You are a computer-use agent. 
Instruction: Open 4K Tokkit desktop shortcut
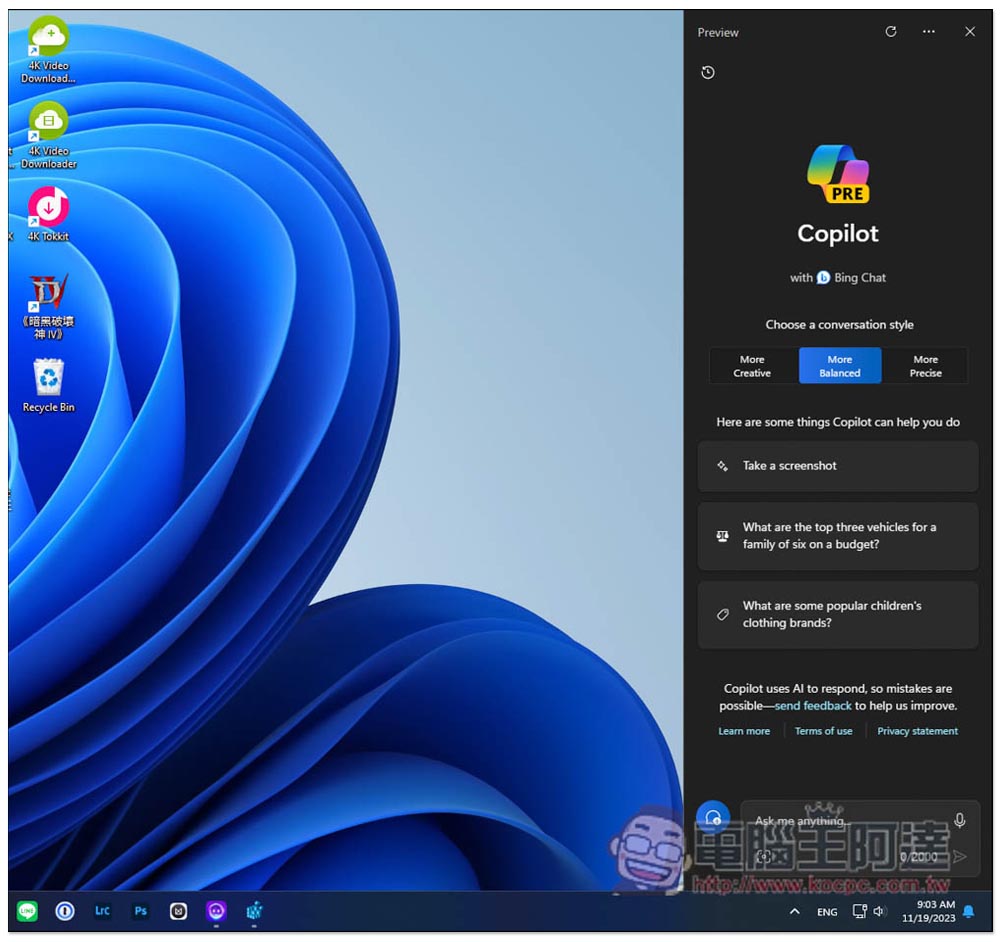[x=48, y=214]
